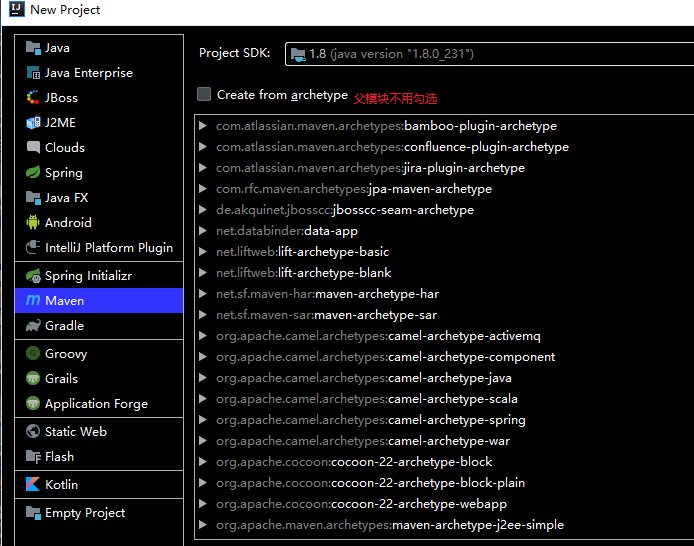Select cocoon-22-archetype-webapp row text
This screenshot has height=546, width=694.
[x=362, y=504]
